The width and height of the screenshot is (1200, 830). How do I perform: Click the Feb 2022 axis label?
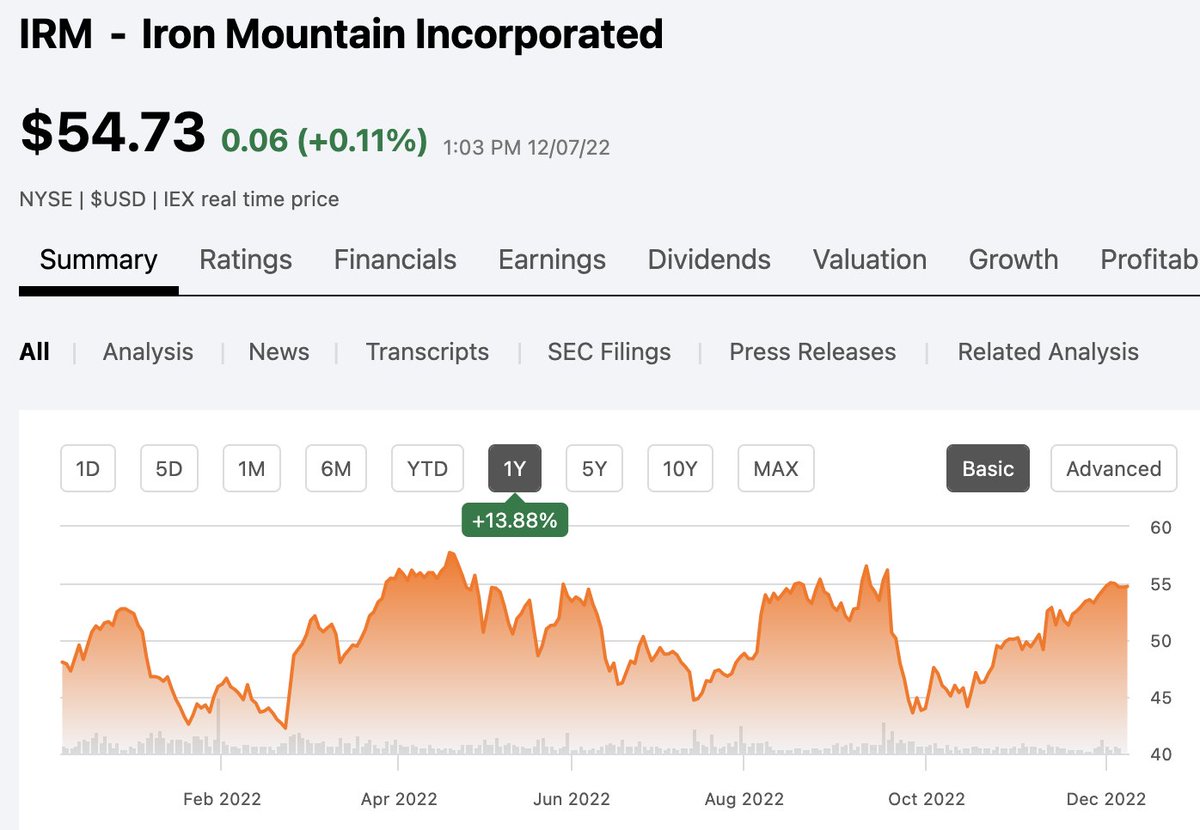click(220, 798)
